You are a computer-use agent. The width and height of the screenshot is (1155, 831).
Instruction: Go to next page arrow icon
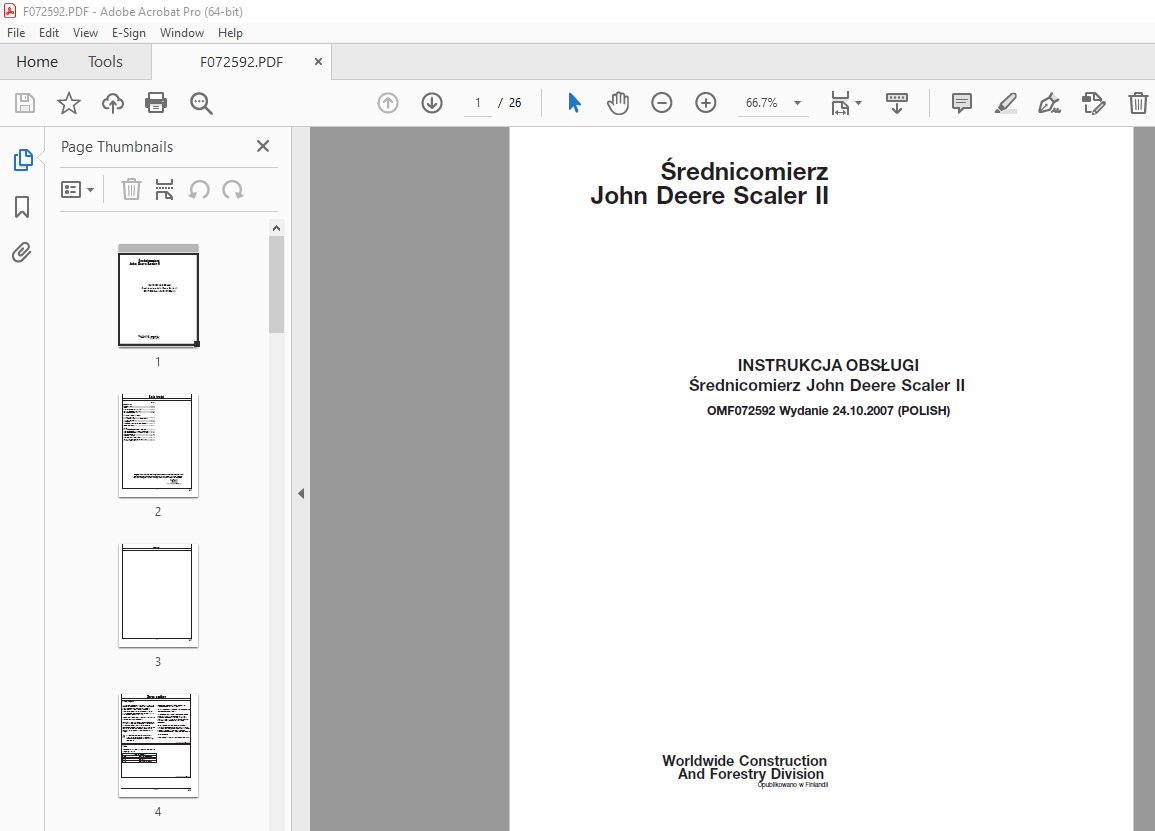432,103
